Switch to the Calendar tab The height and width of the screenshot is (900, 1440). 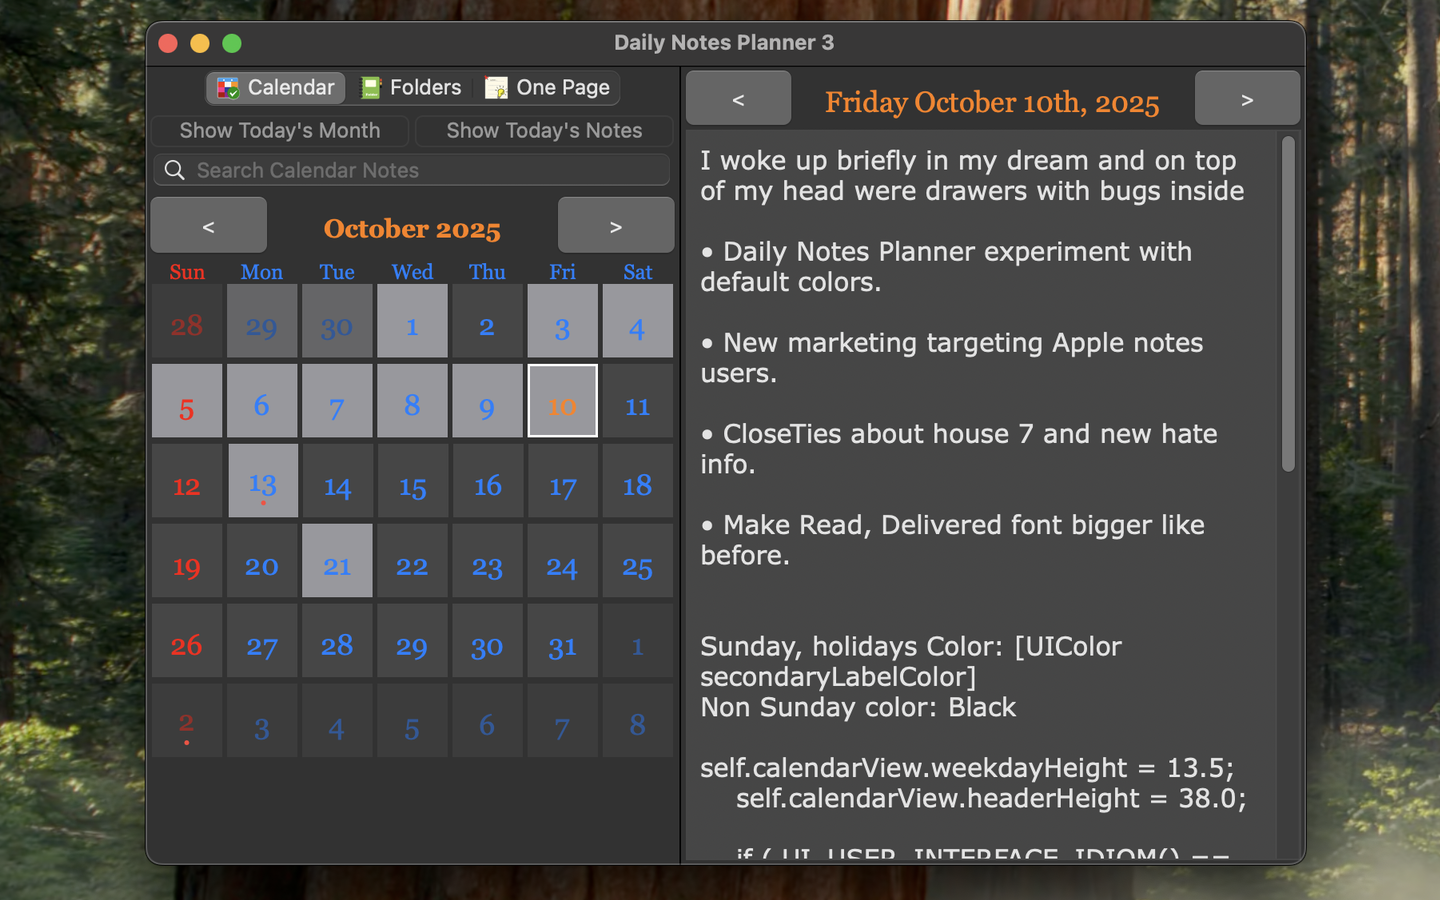[276, 88]
